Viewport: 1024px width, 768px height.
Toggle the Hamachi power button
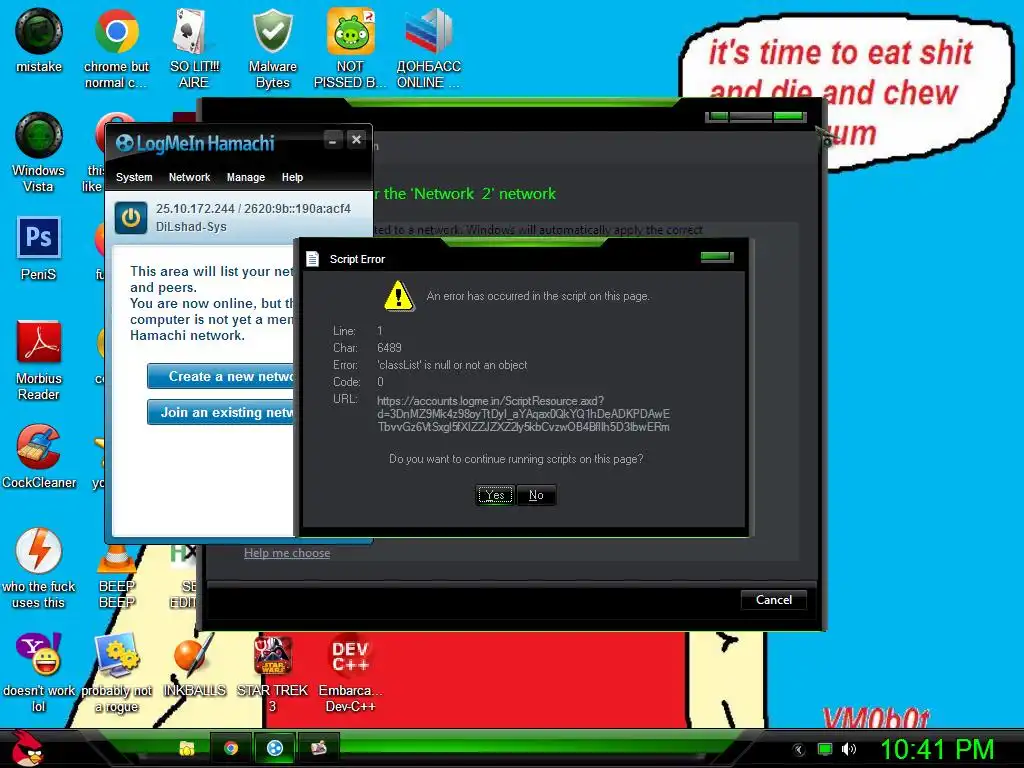tap(131, 217)
